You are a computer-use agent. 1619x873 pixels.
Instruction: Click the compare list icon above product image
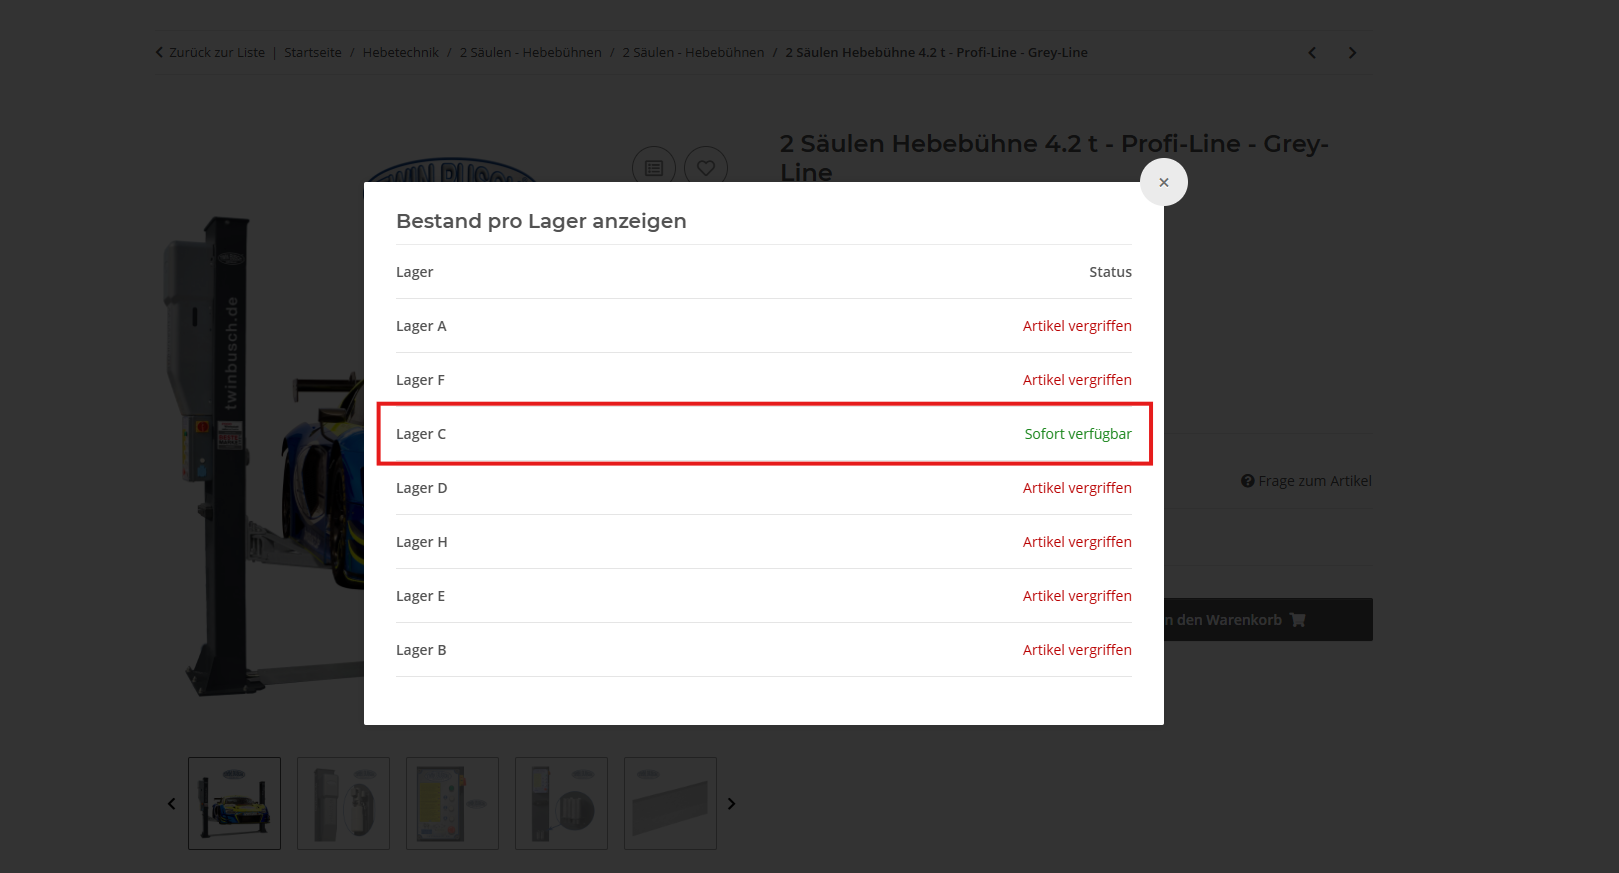pos(654,167)
